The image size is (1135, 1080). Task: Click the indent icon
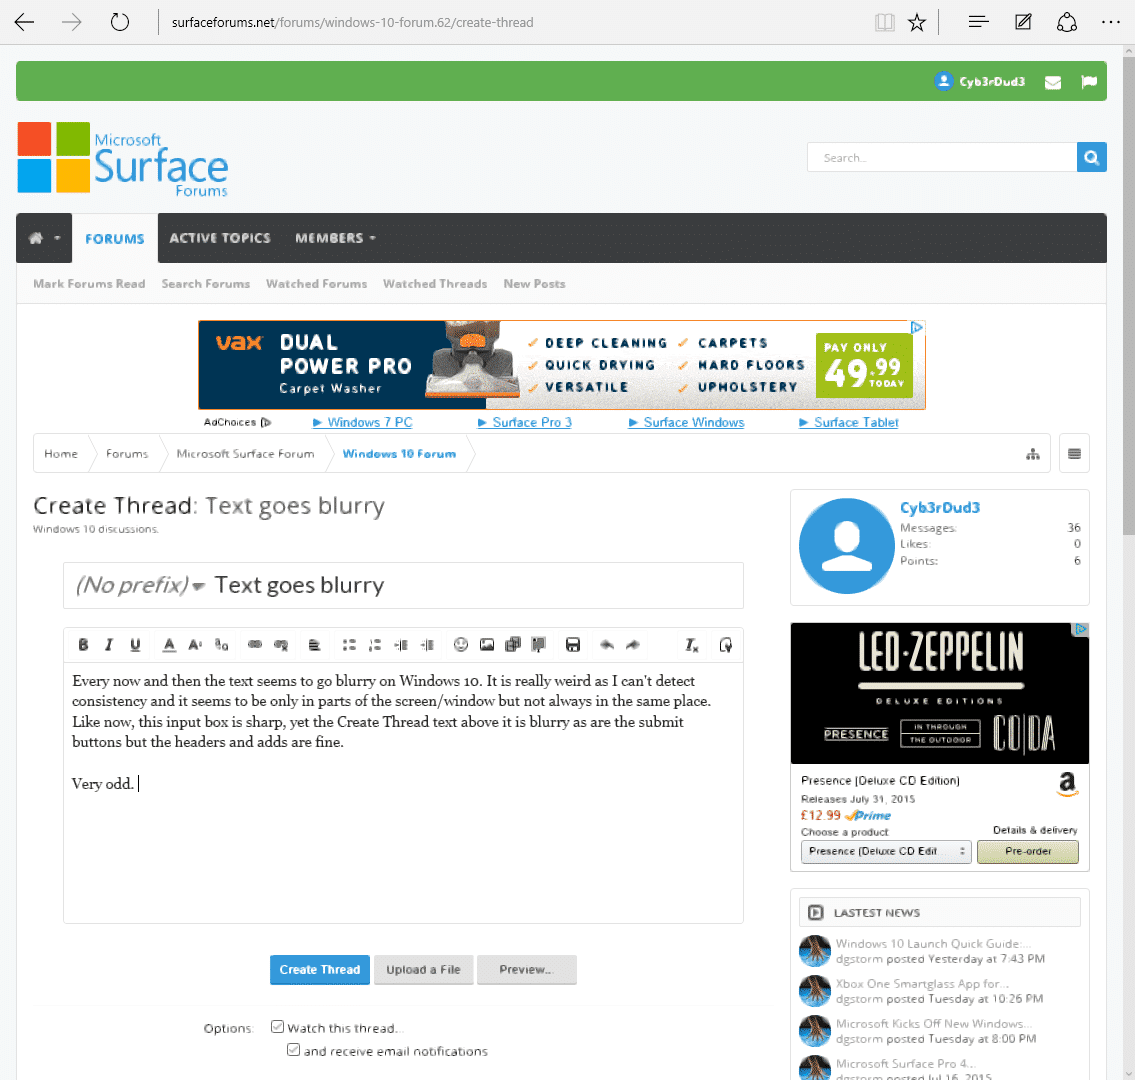427,644
